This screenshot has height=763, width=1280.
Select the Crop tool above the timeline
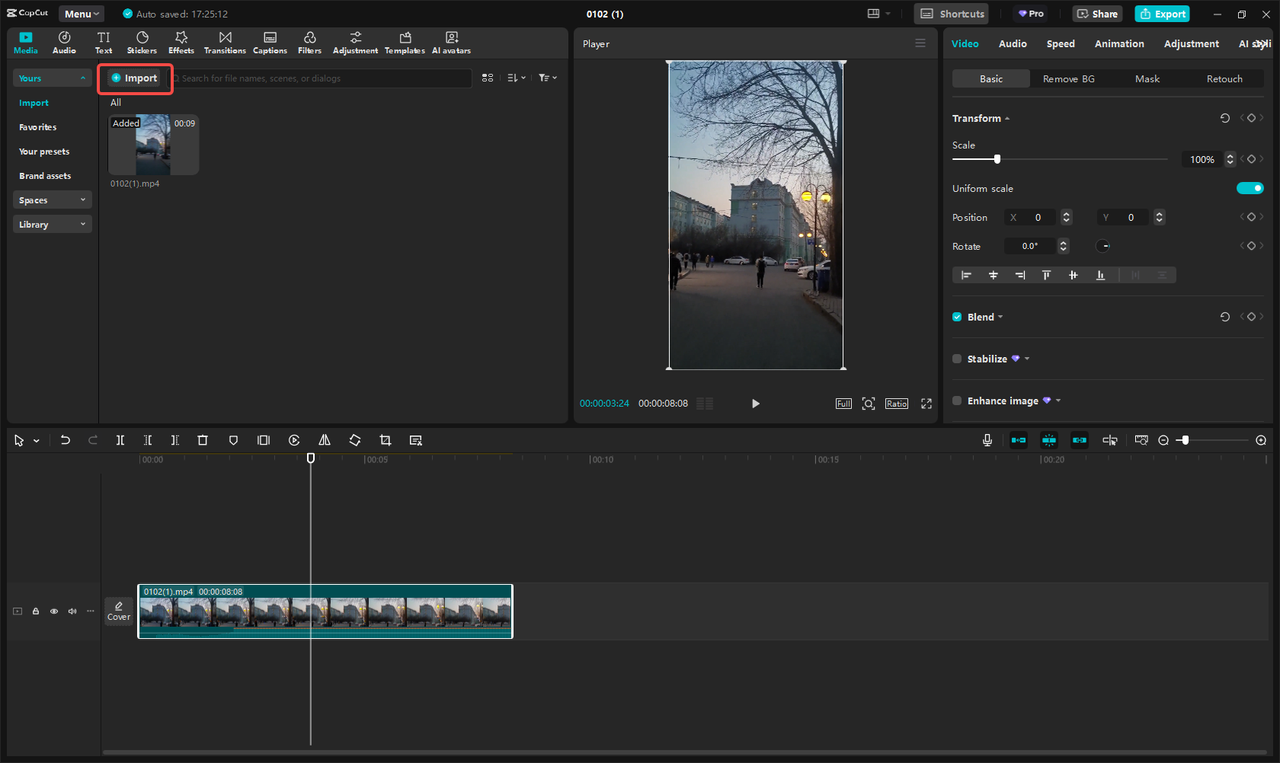pos(385,440)
